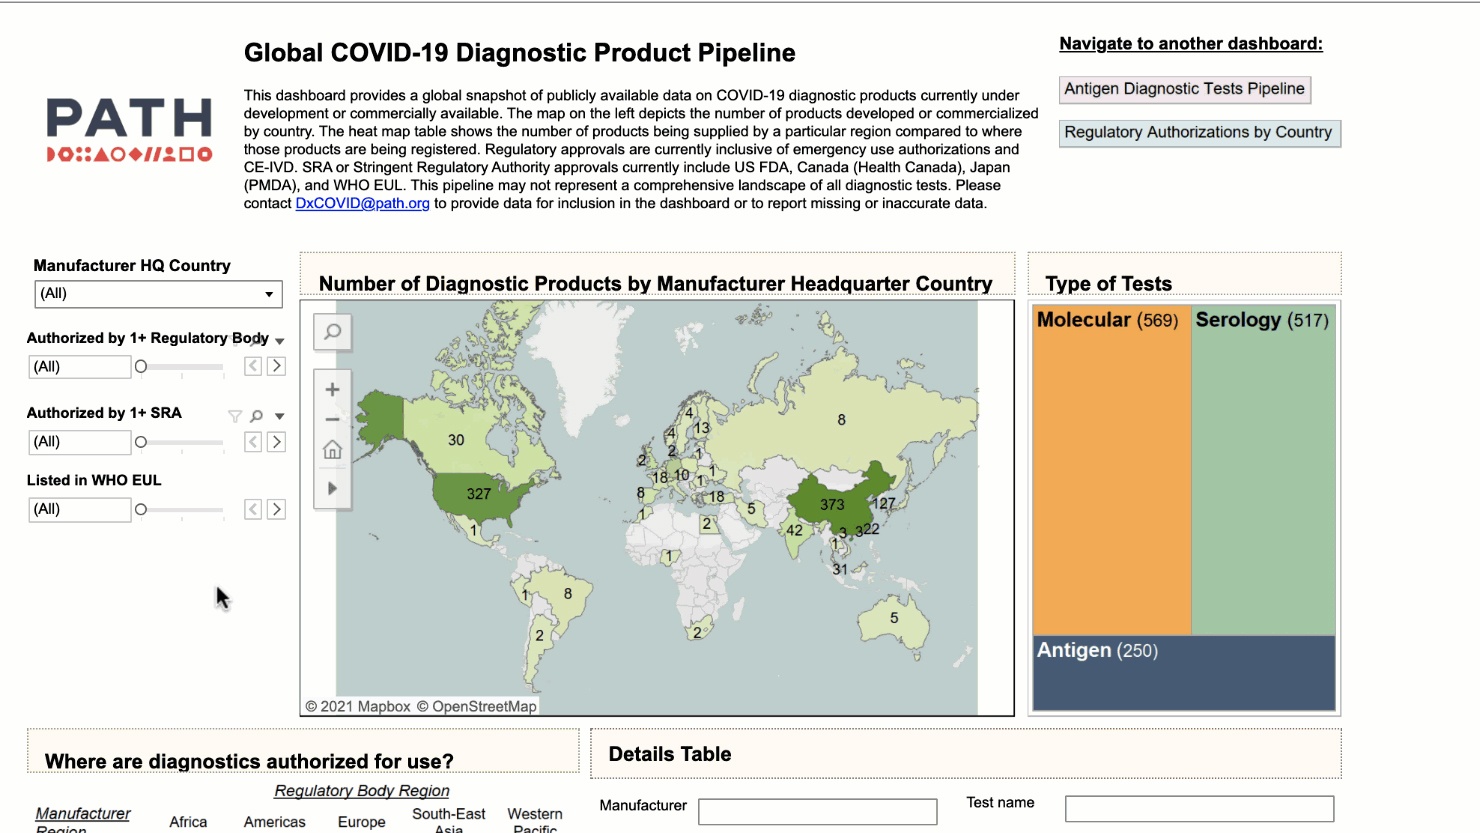The image size is (1480, 833).
Task: Navigate to Antigen Diagnostic Tests Pipeline dashboard
Action: (1184, 89)
